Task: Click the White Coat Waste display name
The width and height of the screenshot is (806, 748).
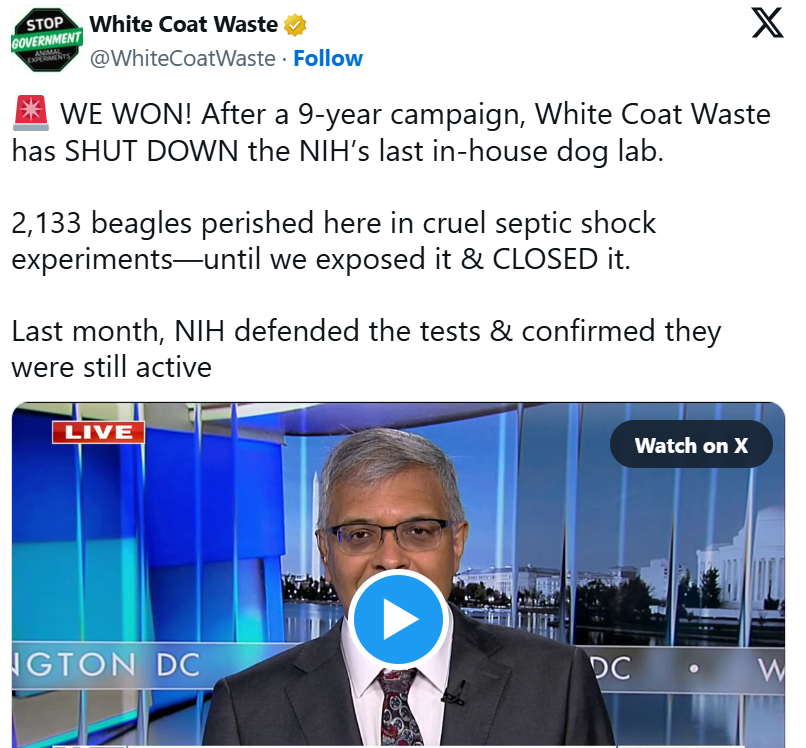Action: (x=184, y=25)
